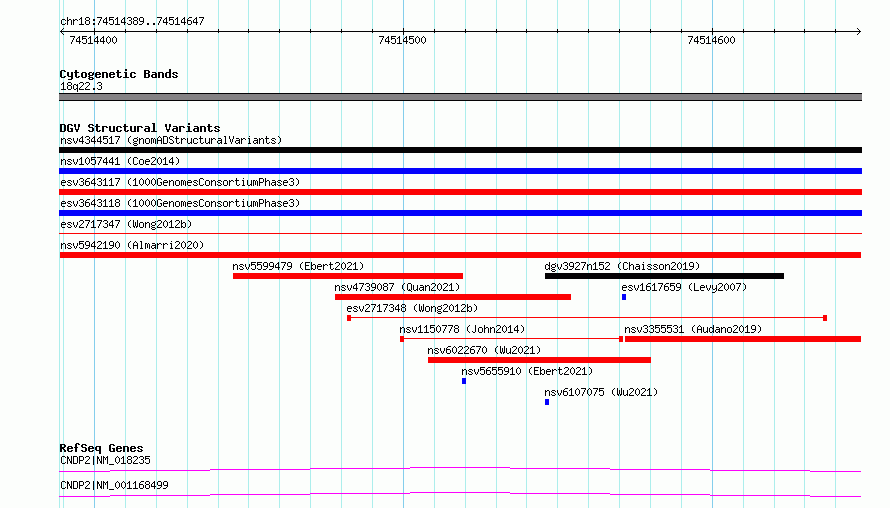Click the nsv6107075 (Wu2021) label
This screenshot has height=508, width=890.
pos(601,392)
